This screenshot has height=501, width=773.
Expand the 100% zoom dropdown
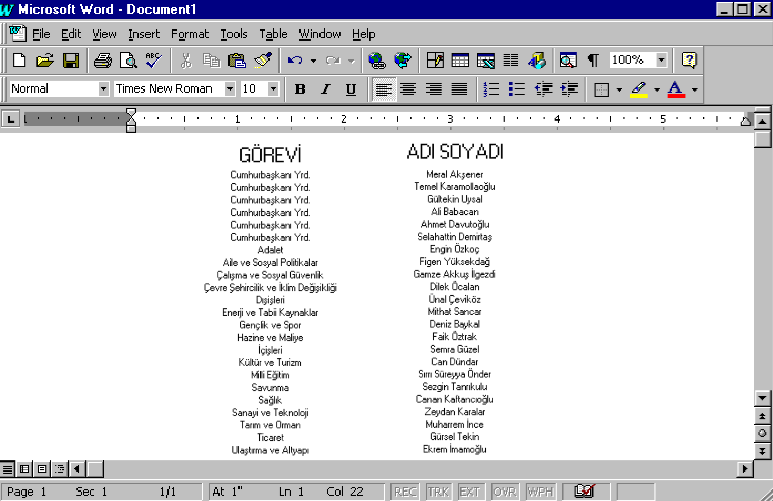[x=661, y=61]
